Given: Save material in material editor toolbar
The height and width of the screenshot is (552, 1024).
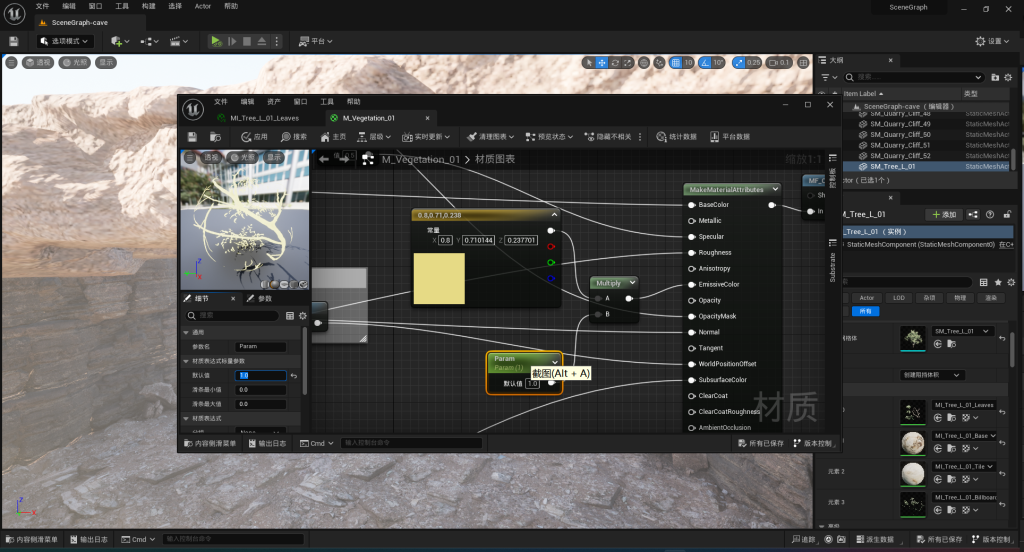Looking at the screenshot, I should pos(192,137).
